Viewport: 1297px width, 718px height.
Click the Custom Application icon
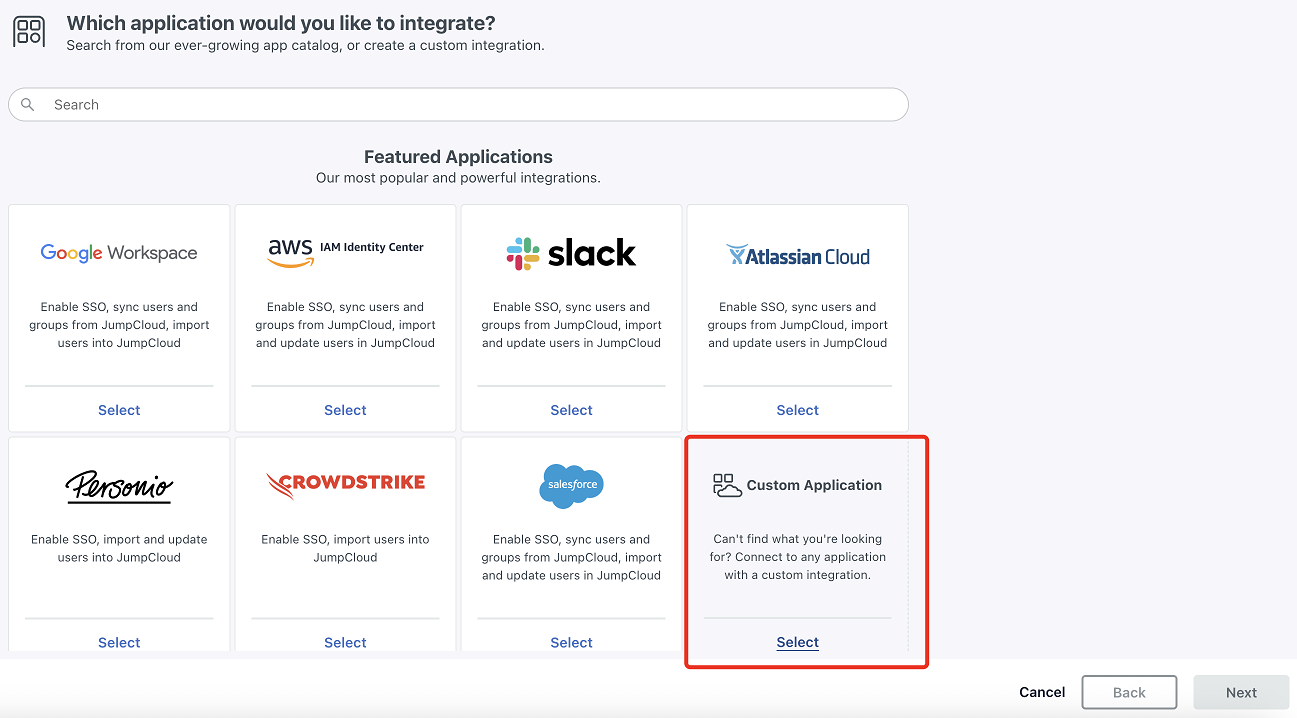pyautogui.click(x=727, y=486)
